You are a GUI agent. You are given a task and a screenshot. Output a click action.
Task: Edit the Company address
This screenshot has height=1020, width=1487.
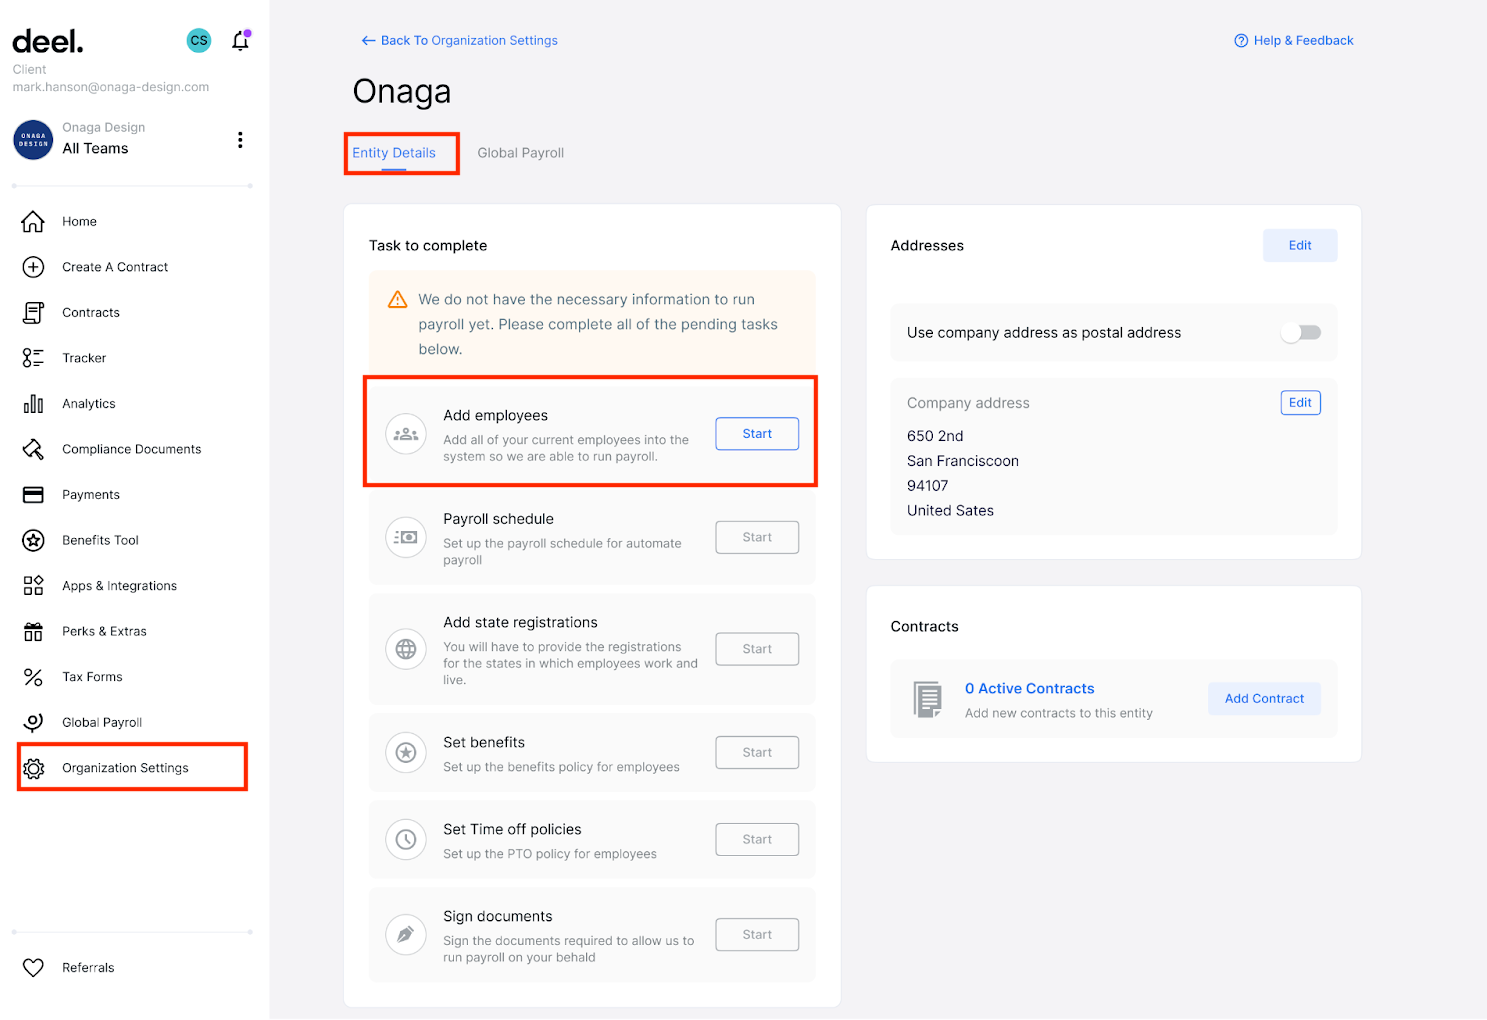coord(1301,403)
